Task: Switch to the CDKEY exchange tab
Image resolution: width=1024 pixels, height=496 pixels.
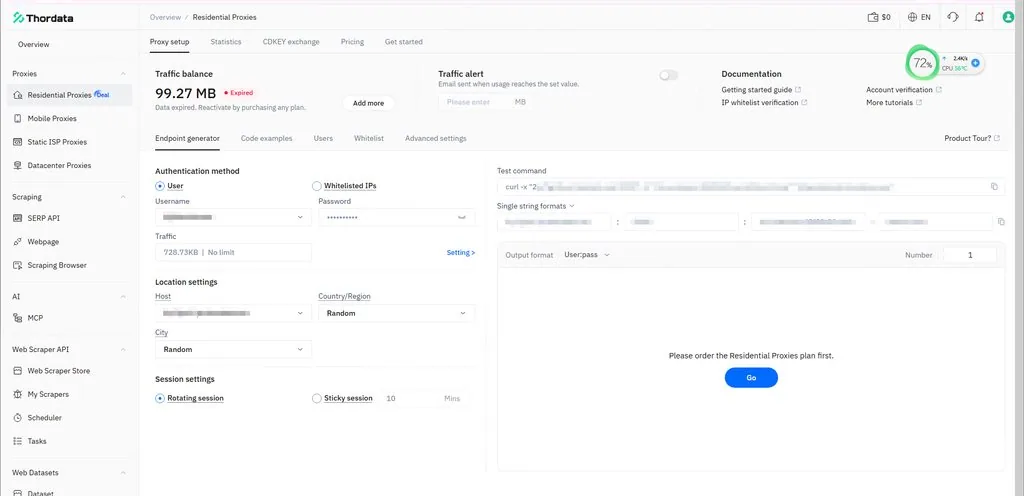Action: pos(291,42)
